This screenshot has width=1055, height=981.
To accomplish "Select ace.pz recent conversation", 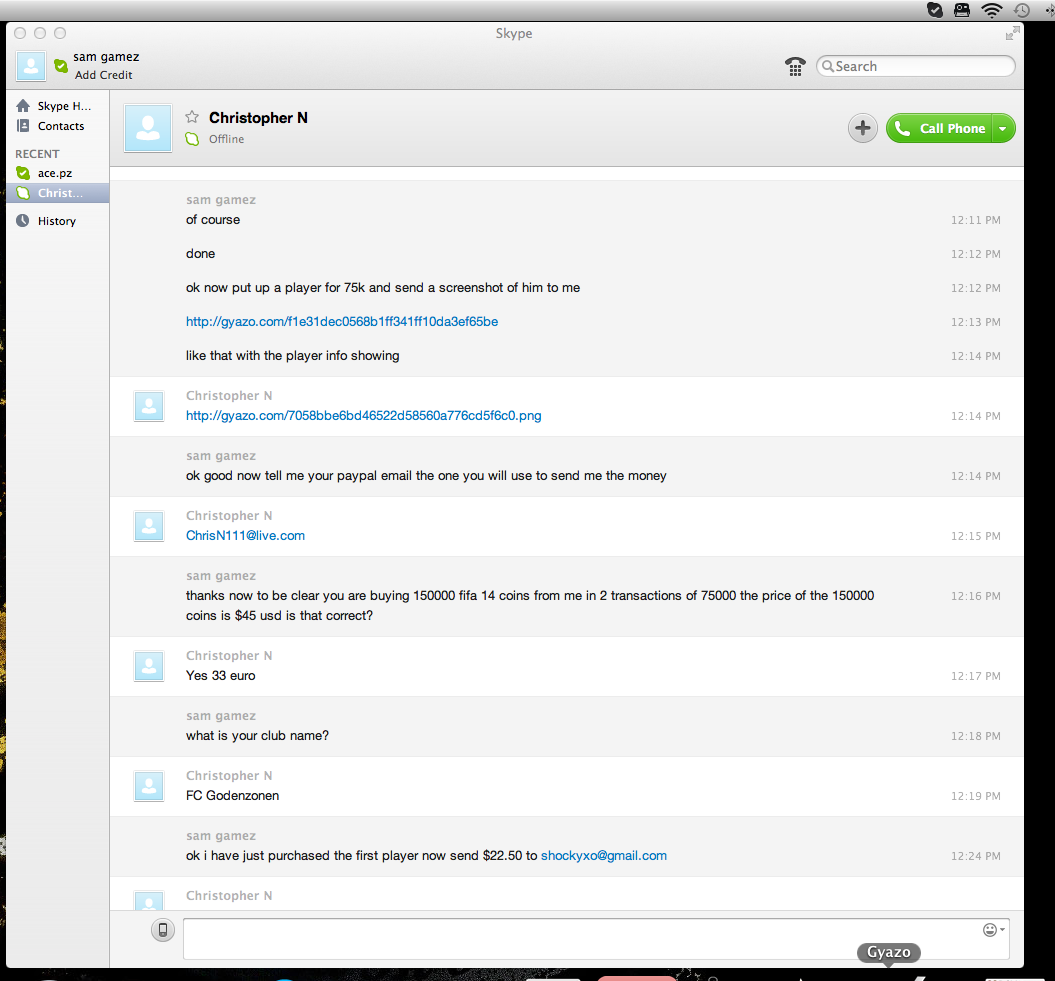I will (54, 173).
